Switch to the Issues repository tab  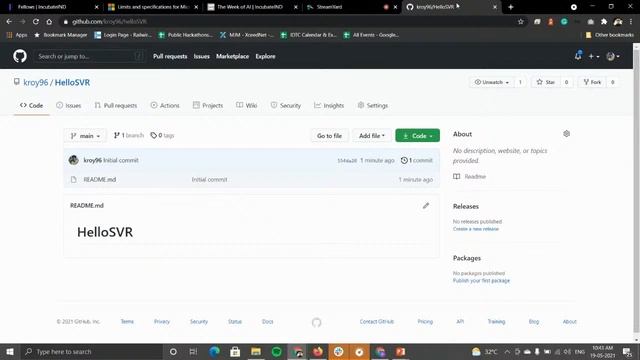(69, 105)
